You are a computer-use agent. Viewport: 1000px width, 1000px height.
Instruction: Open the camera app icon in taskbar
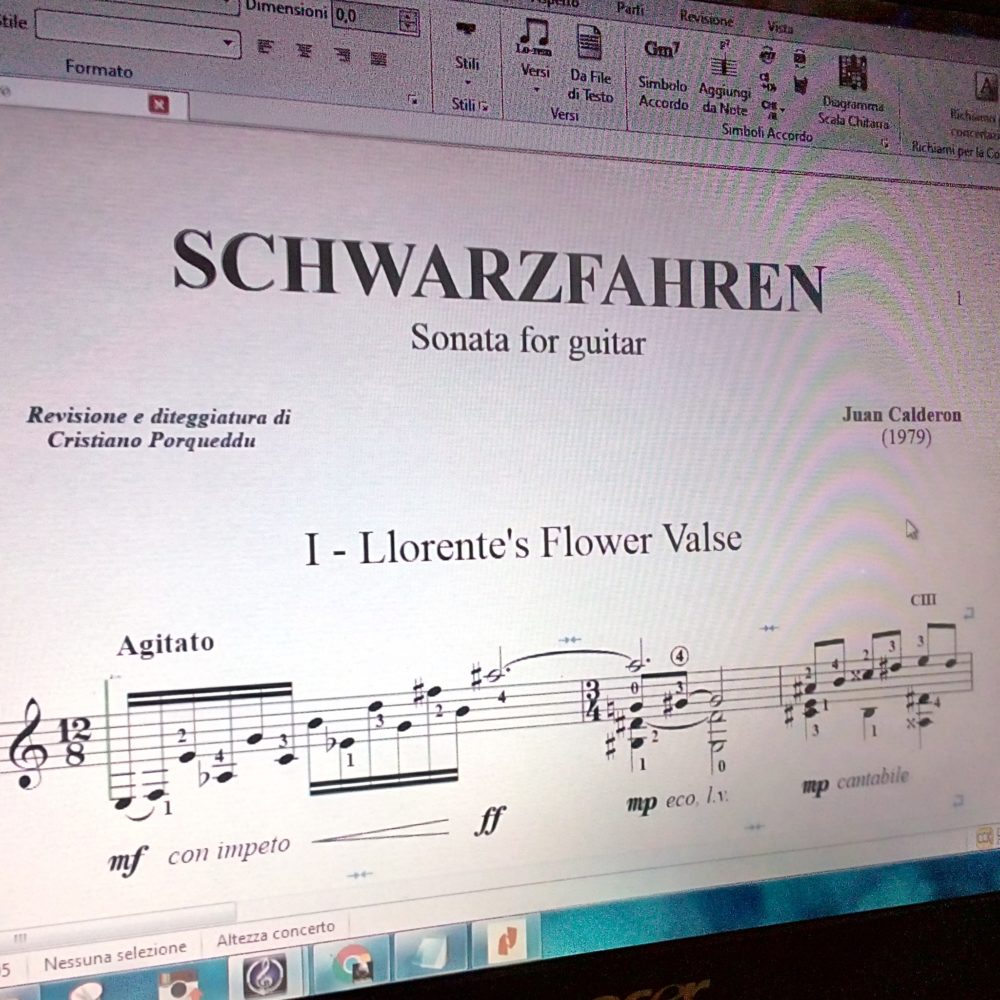pyautogui.click(x=179, y=986)
